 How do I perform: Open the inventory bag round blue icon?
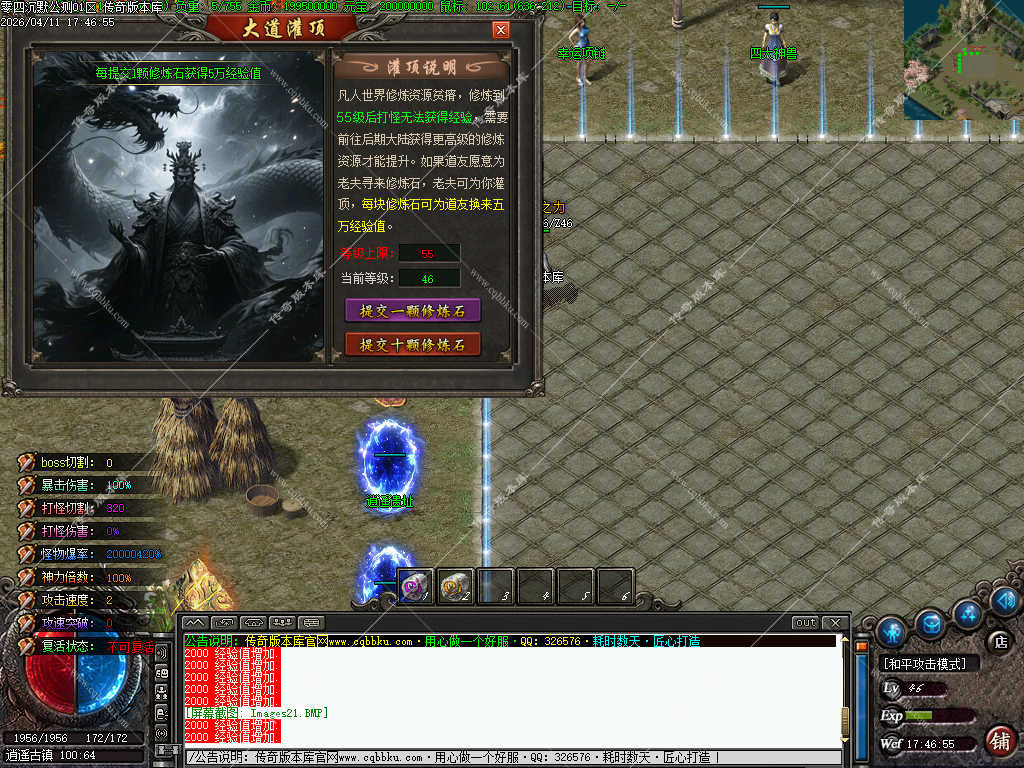pos(931,623)
